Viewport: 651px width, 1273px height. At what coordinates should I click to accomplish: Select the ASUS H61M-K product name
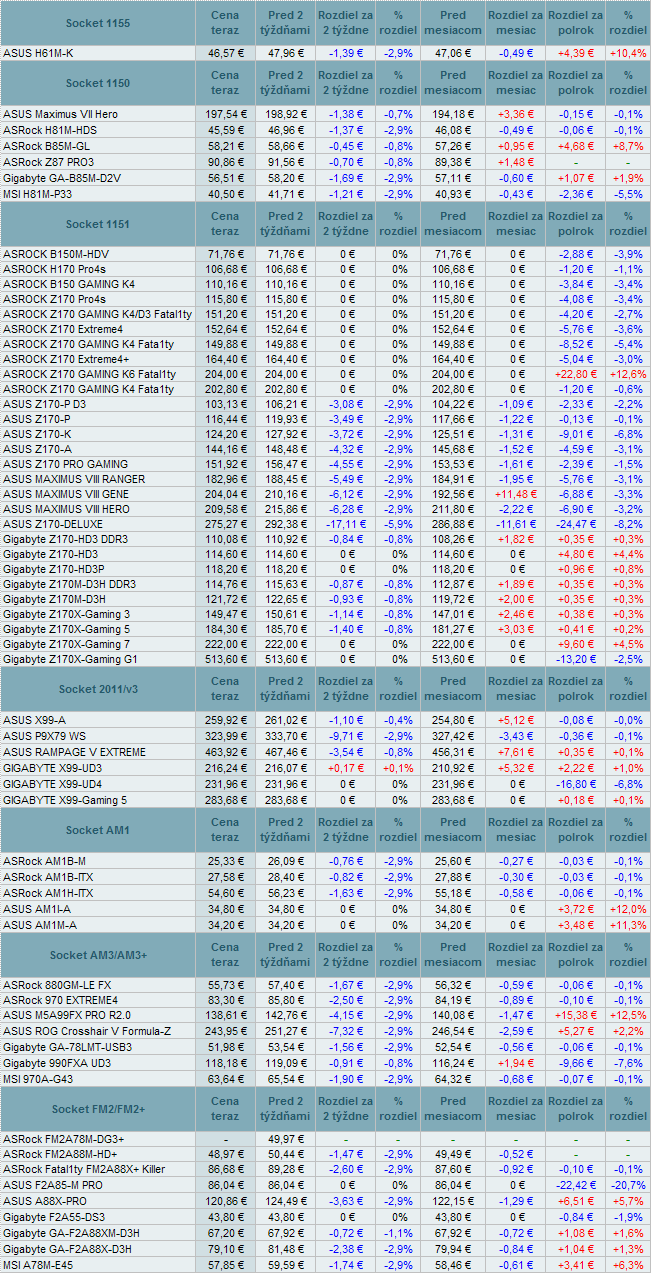(39, 53)
